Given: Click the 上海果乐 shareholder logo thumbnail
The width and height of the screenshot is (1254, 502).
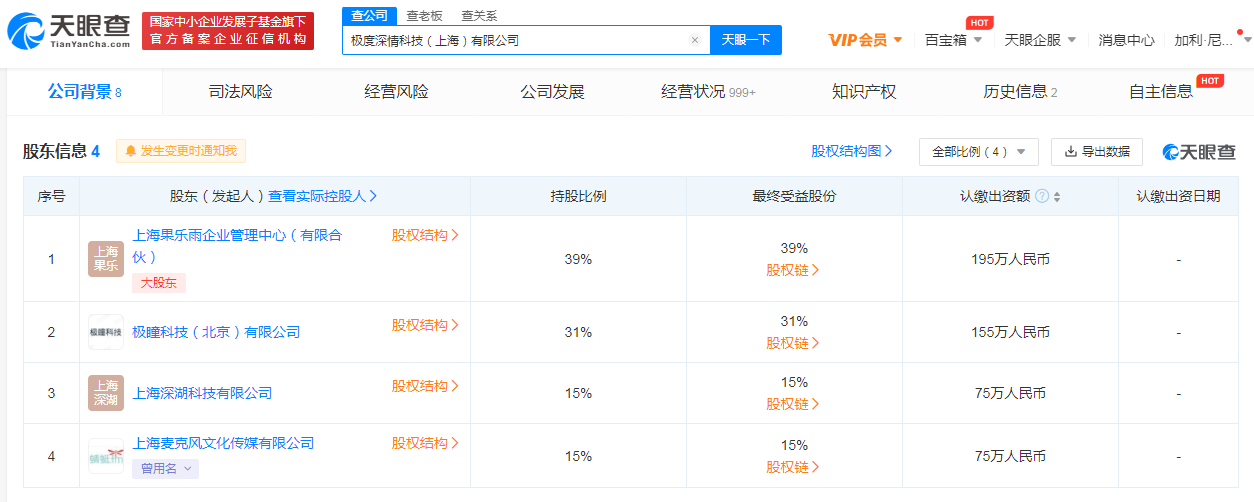Looking at the screenshot, I should [106, 258].
